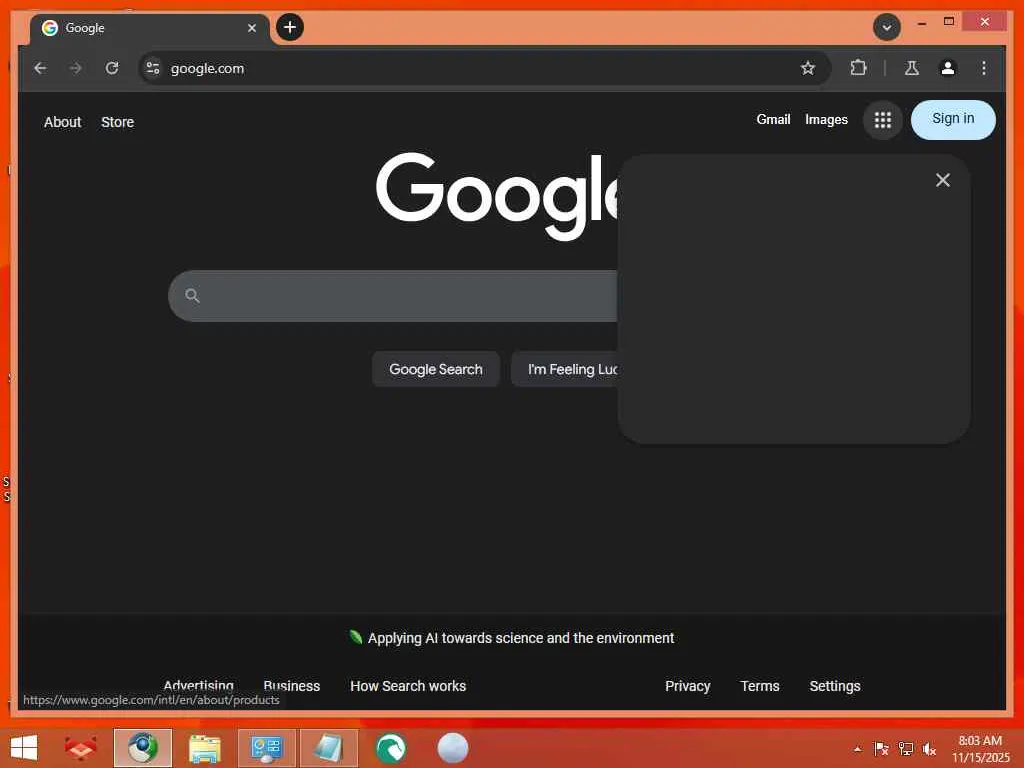Open the Business footer link
The width and height of the screenshot is (1024, 768).
coord(291,686)
